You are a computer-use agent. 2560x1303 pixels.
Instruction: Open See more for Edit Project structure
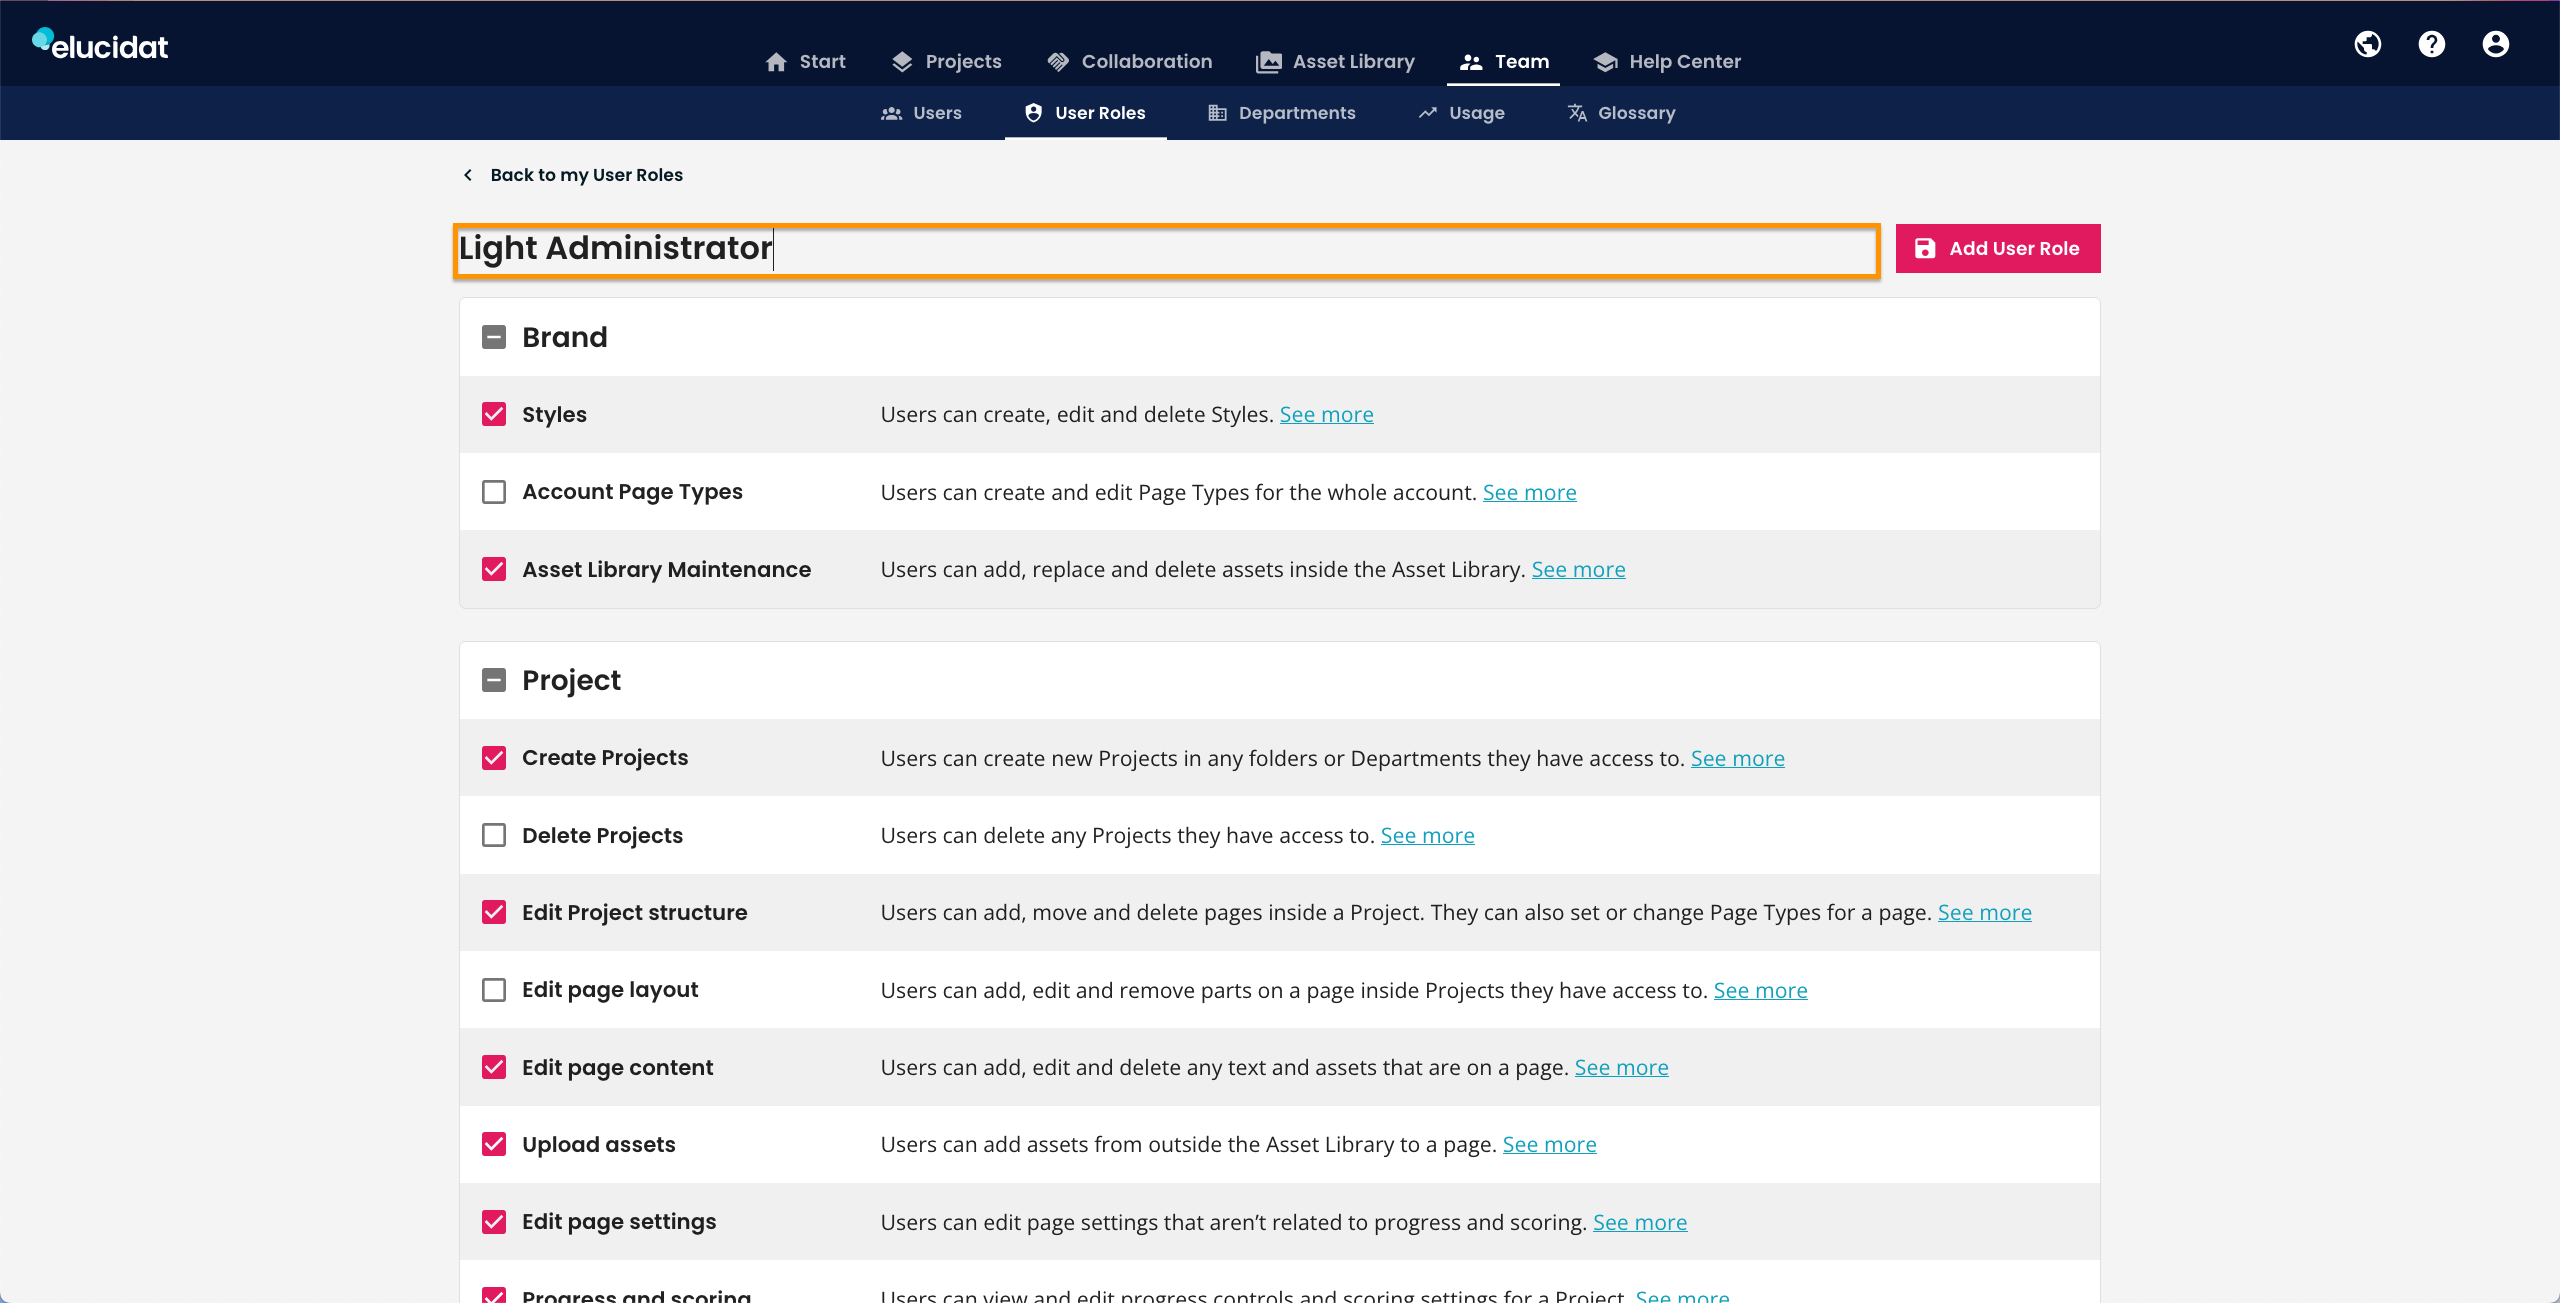point(1985,912)
